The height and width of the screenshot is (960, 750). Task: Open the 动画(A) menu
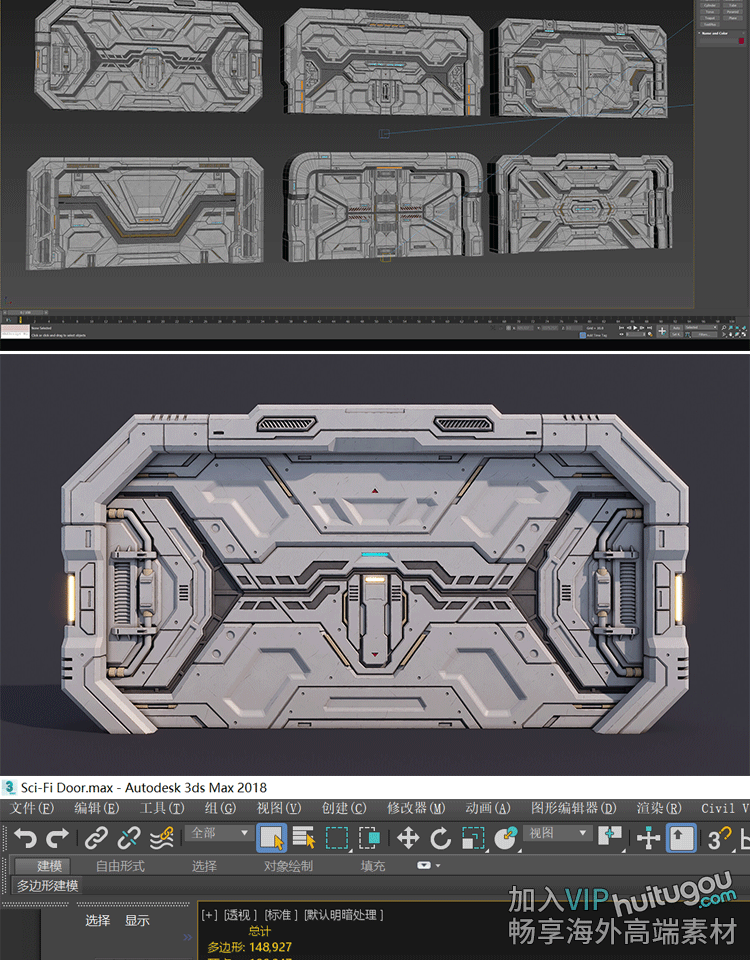pos(488,808)
